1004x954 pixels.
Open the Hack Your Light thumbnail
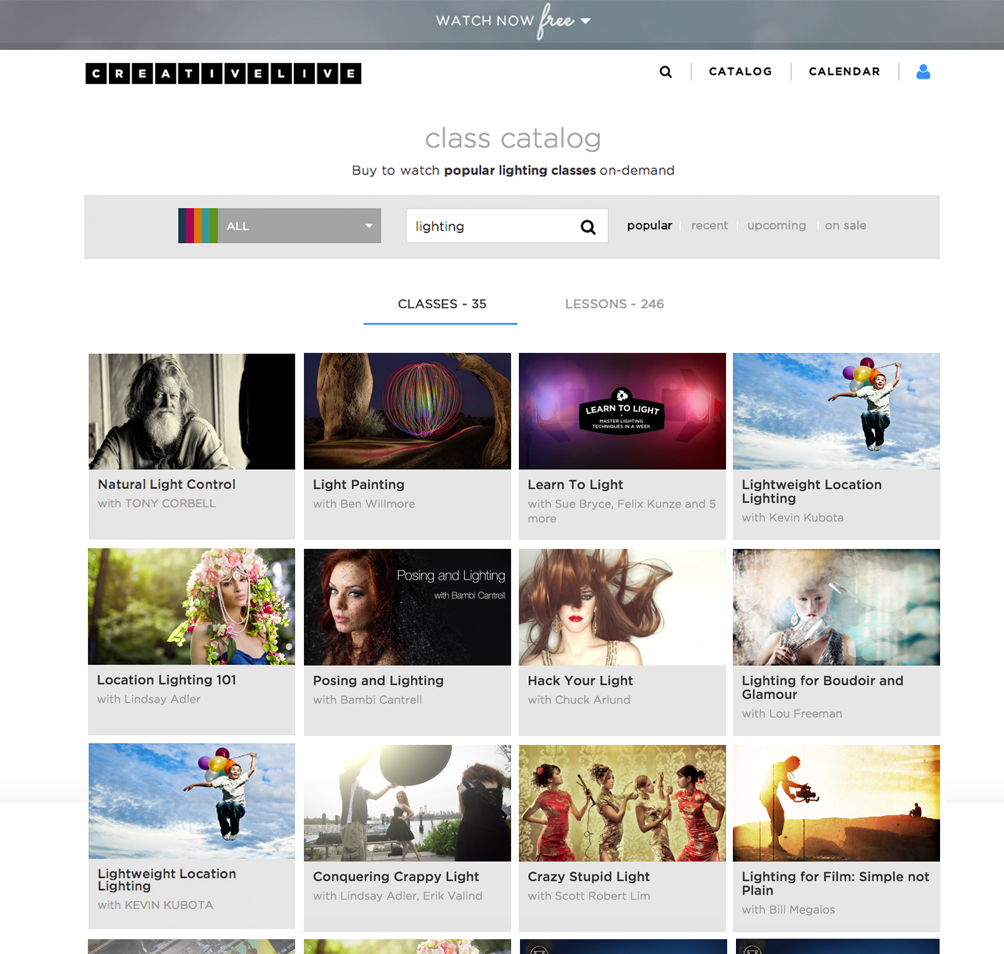click(x=622, y=607)
